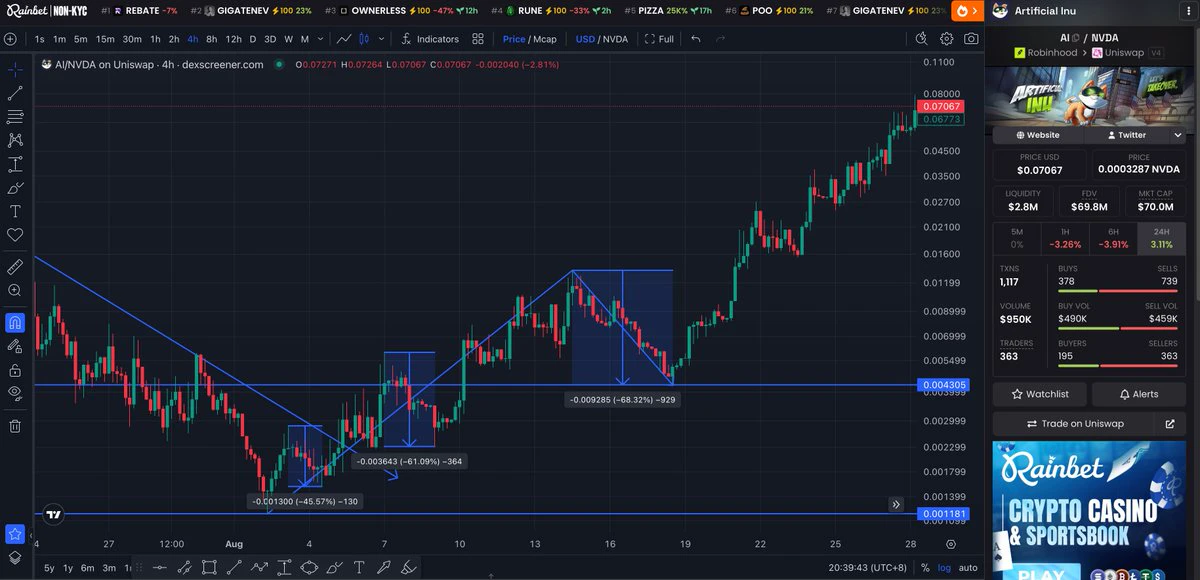
Task: Select the 1h timeframe
Action: 155,39
